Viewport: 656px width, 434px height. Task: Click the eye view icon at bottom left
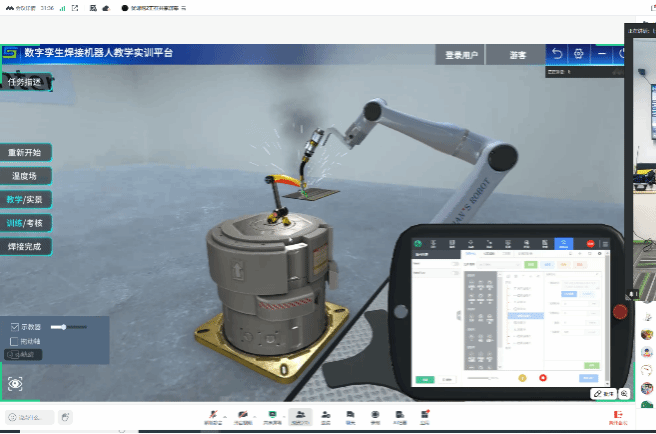coord(15,384)
